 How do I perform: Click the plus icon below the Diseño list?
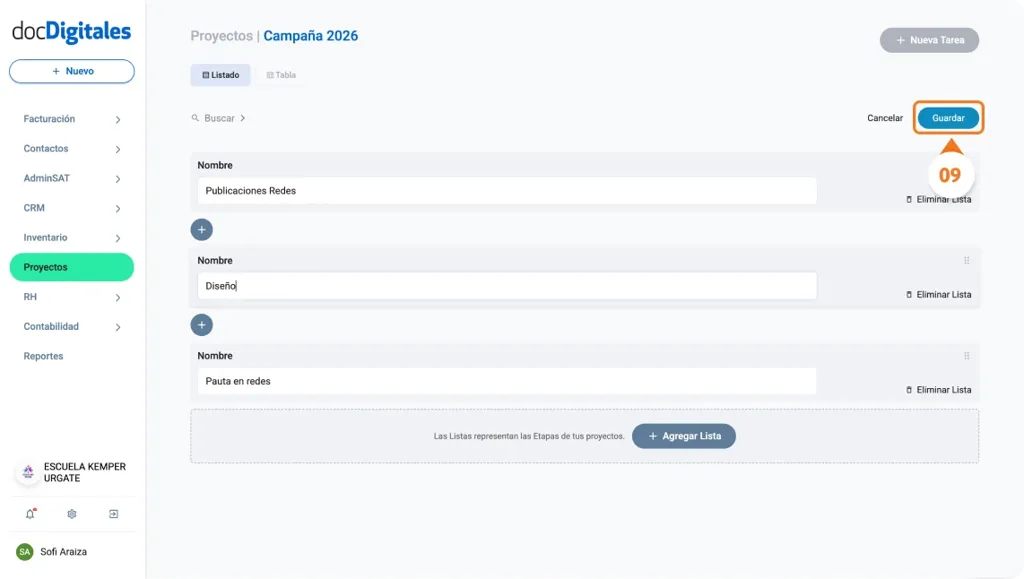[x=201, y=324]
